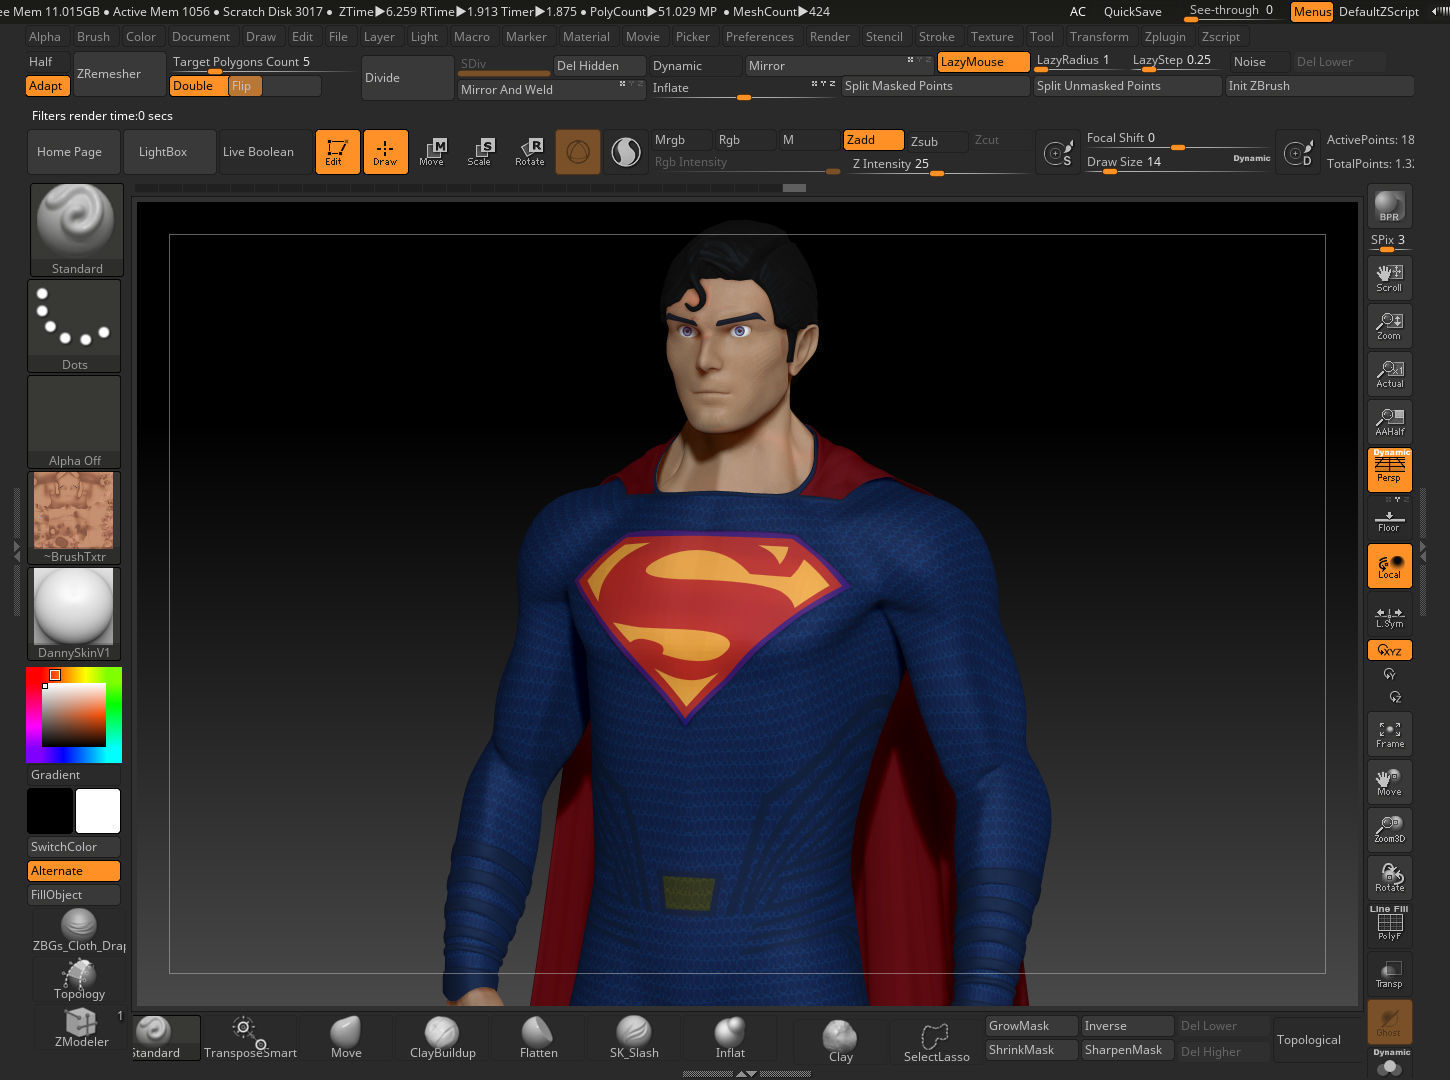Click the right-panel Rotate view icon
Image resolution: width=1450 pixels, height=1080 pixels.
click(x=1390, y=878)
